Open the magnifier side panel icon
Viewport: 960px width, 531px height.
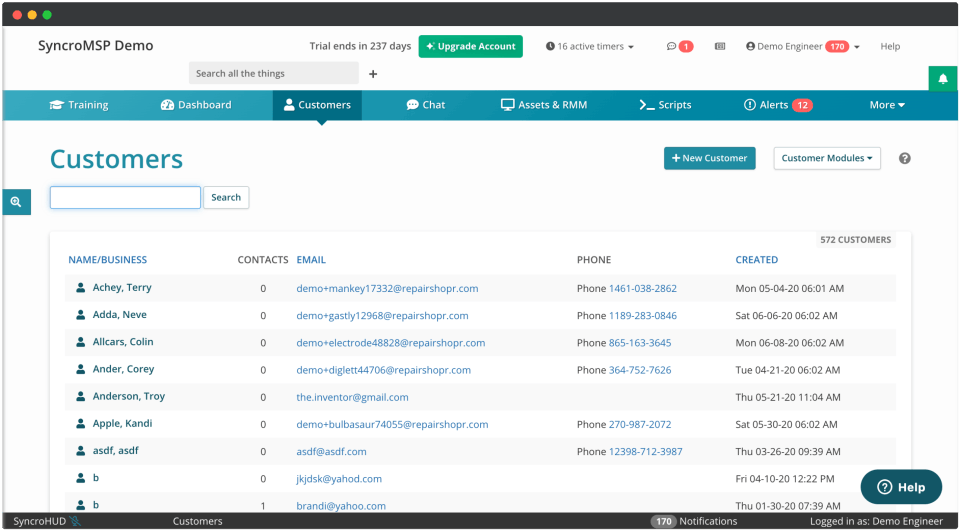coord(17,201)
